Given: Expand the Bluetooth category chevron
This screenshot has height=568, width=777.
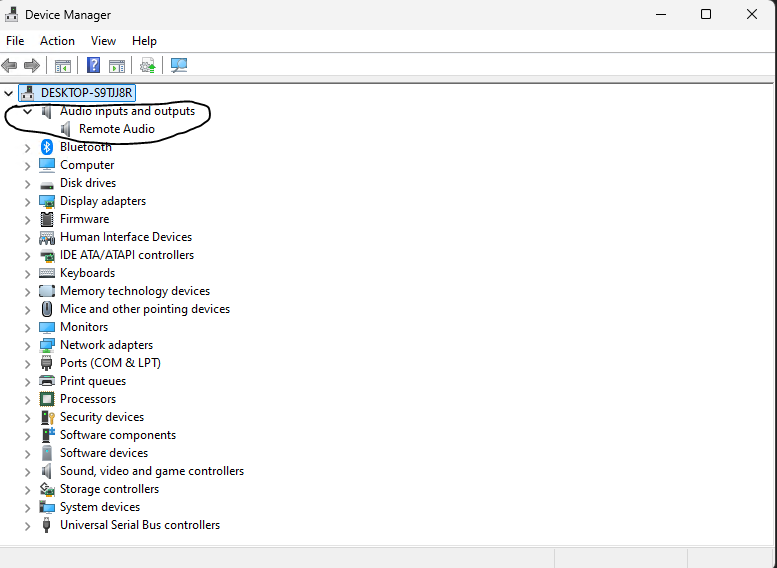Looking at the screenshot, I should click(27, 148).
